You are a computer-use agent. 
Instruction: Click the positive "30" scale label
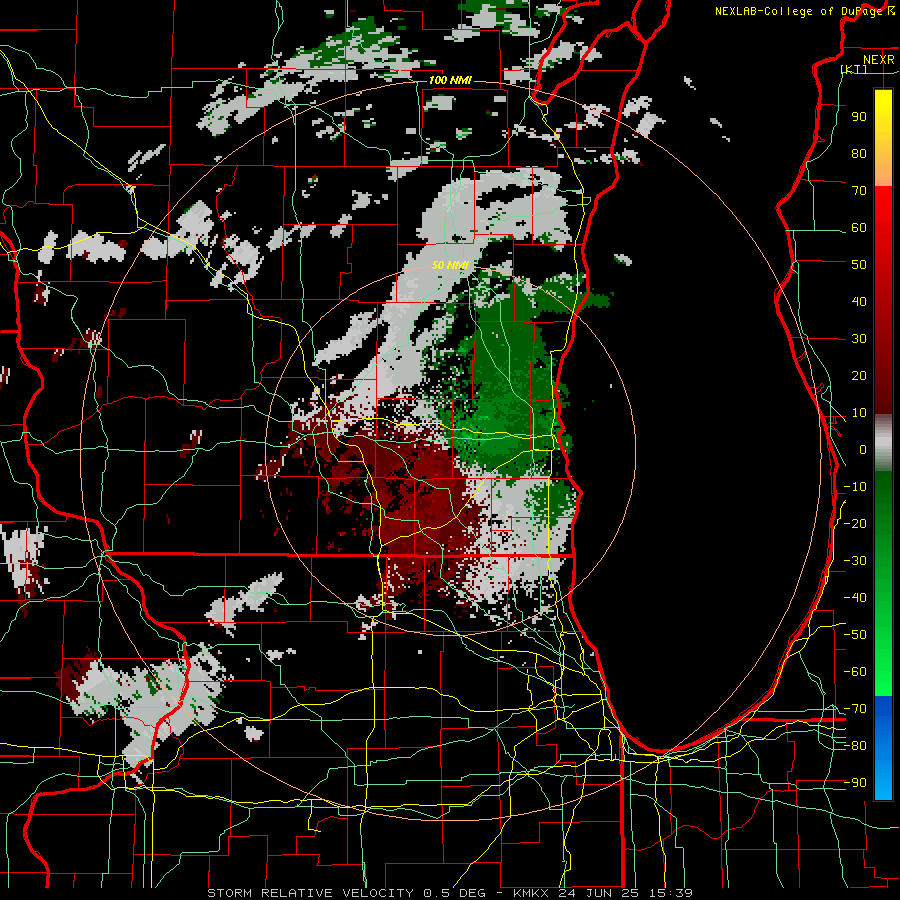click(x=859, y=339)
